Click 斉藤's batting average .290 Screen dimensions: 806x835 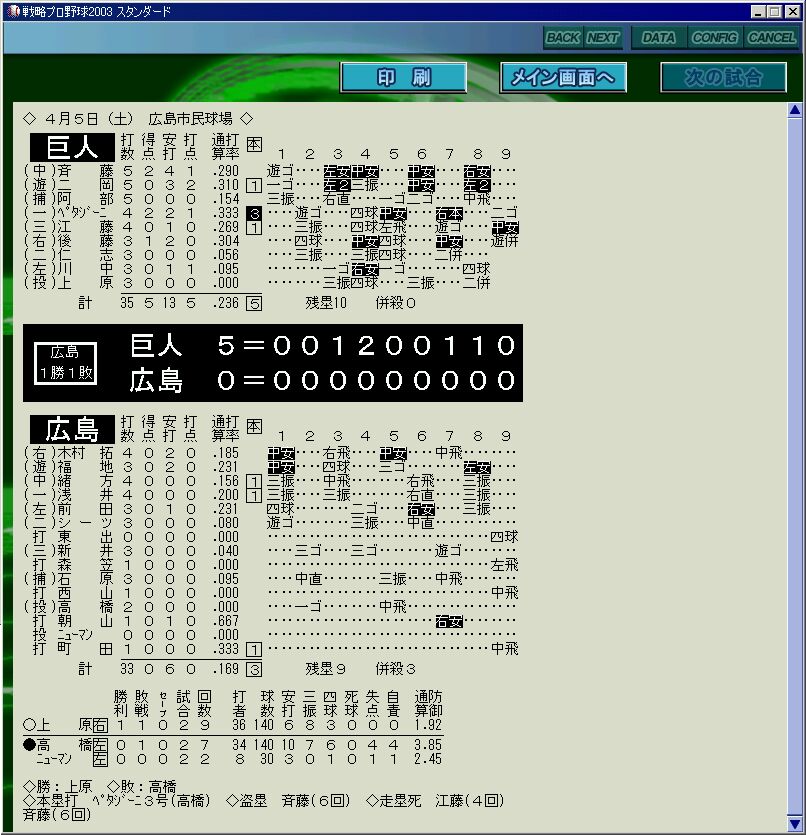pos(226,171)
